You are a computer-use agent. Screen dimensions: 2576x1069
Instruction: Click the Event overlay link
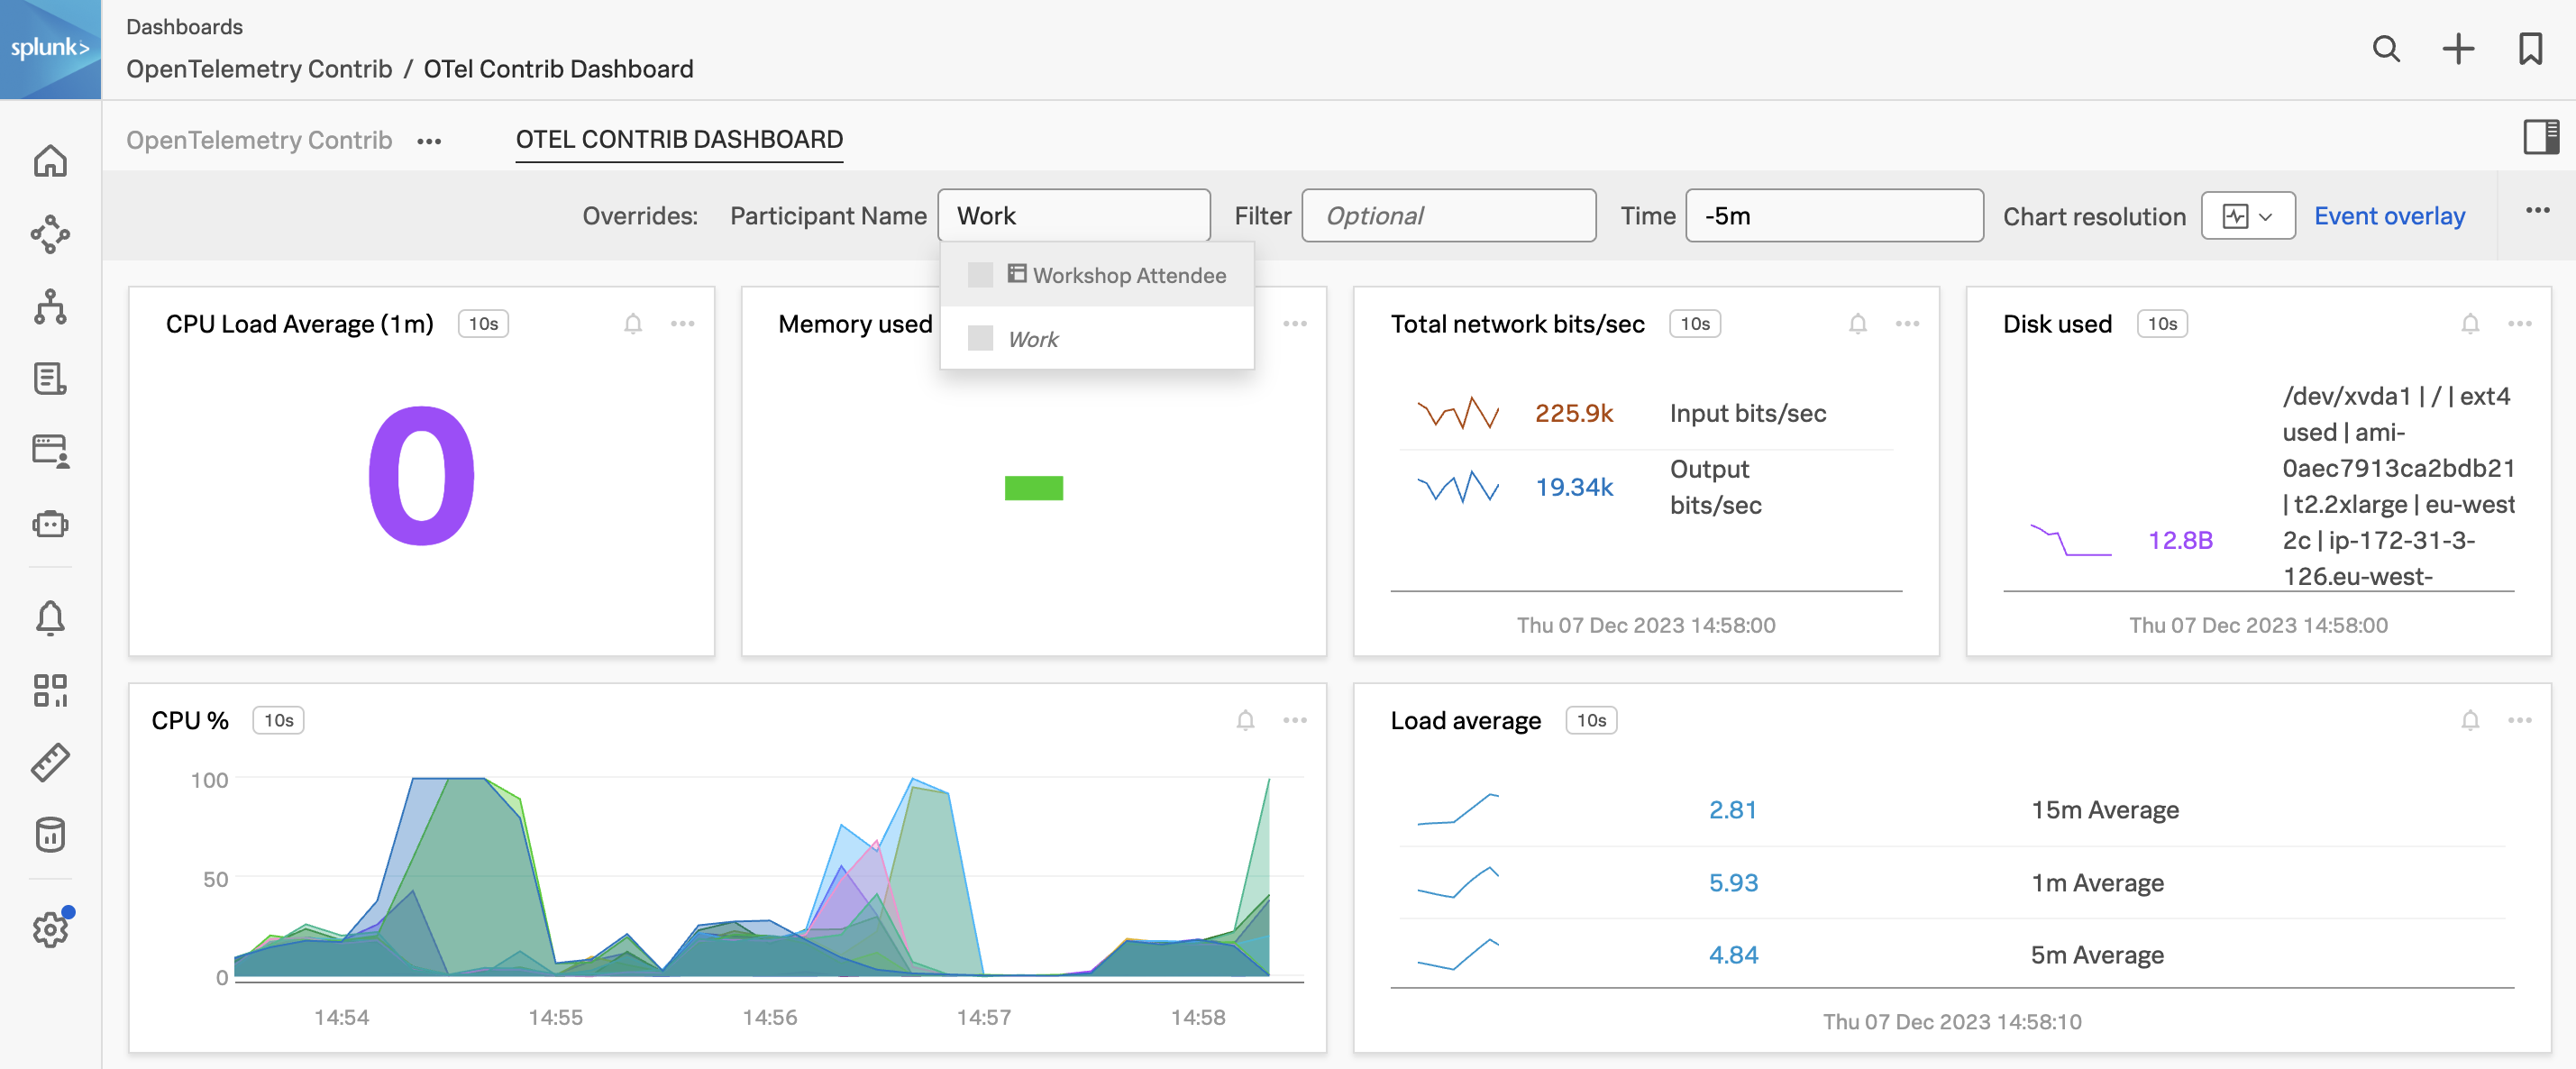click(2389, 216)
